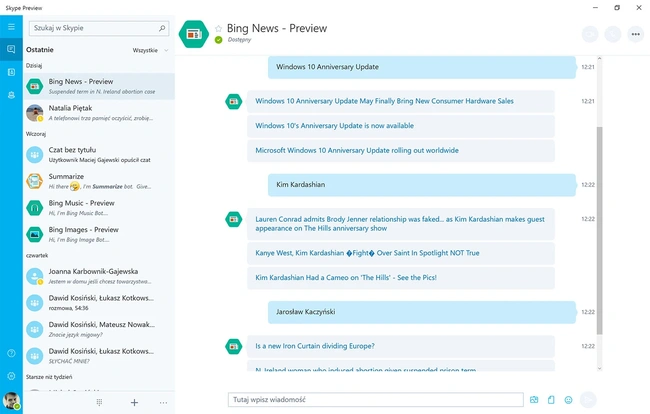Start a video call button
650x414 pixels.
click(x=590, y=34)
